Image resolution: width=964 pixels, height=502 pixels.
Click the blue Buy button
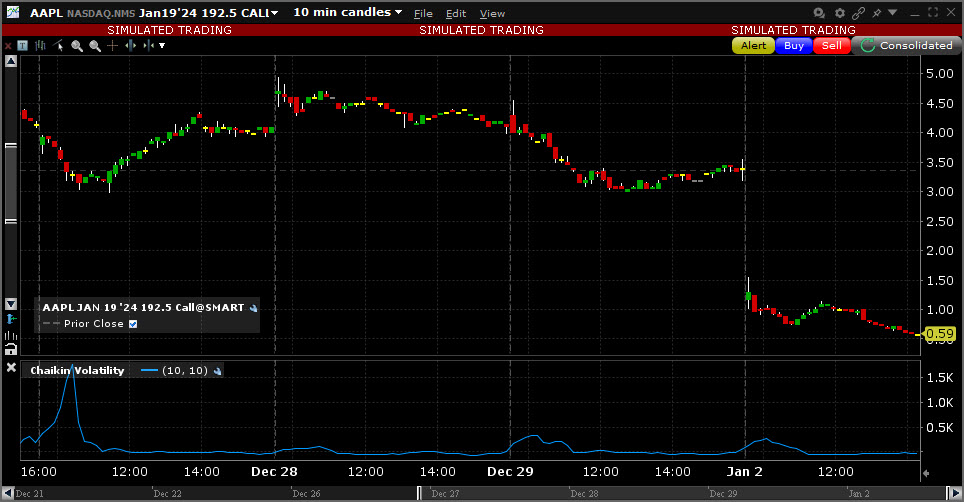point(794,45)
